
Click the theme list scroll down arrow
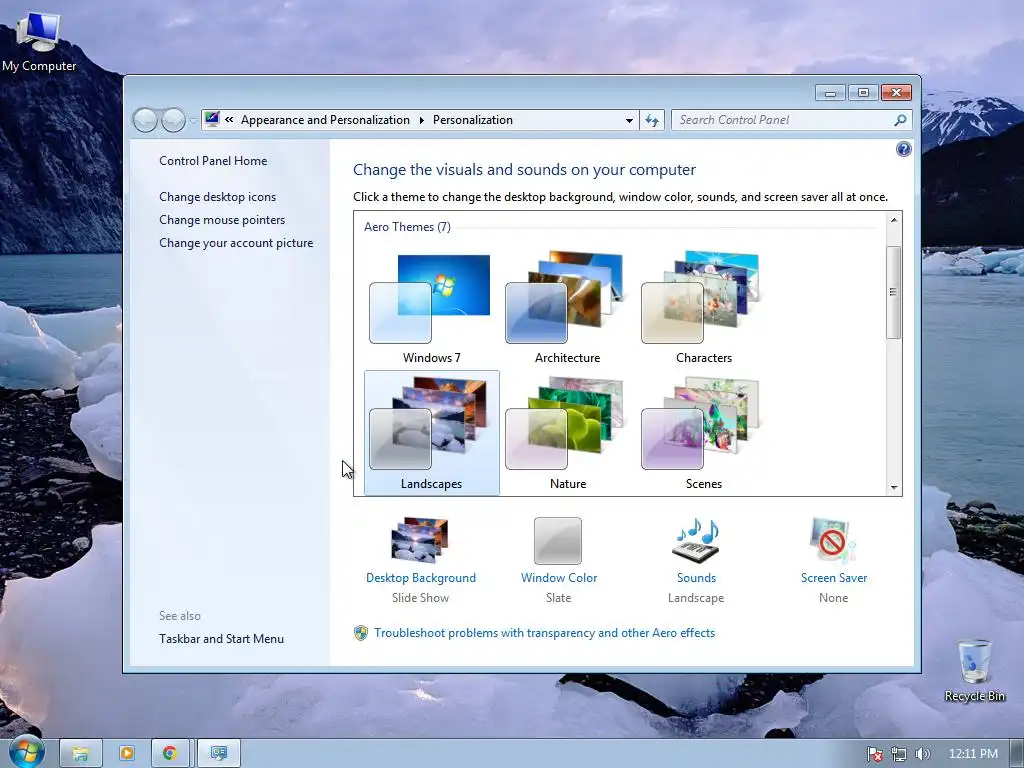coord(894,487)
